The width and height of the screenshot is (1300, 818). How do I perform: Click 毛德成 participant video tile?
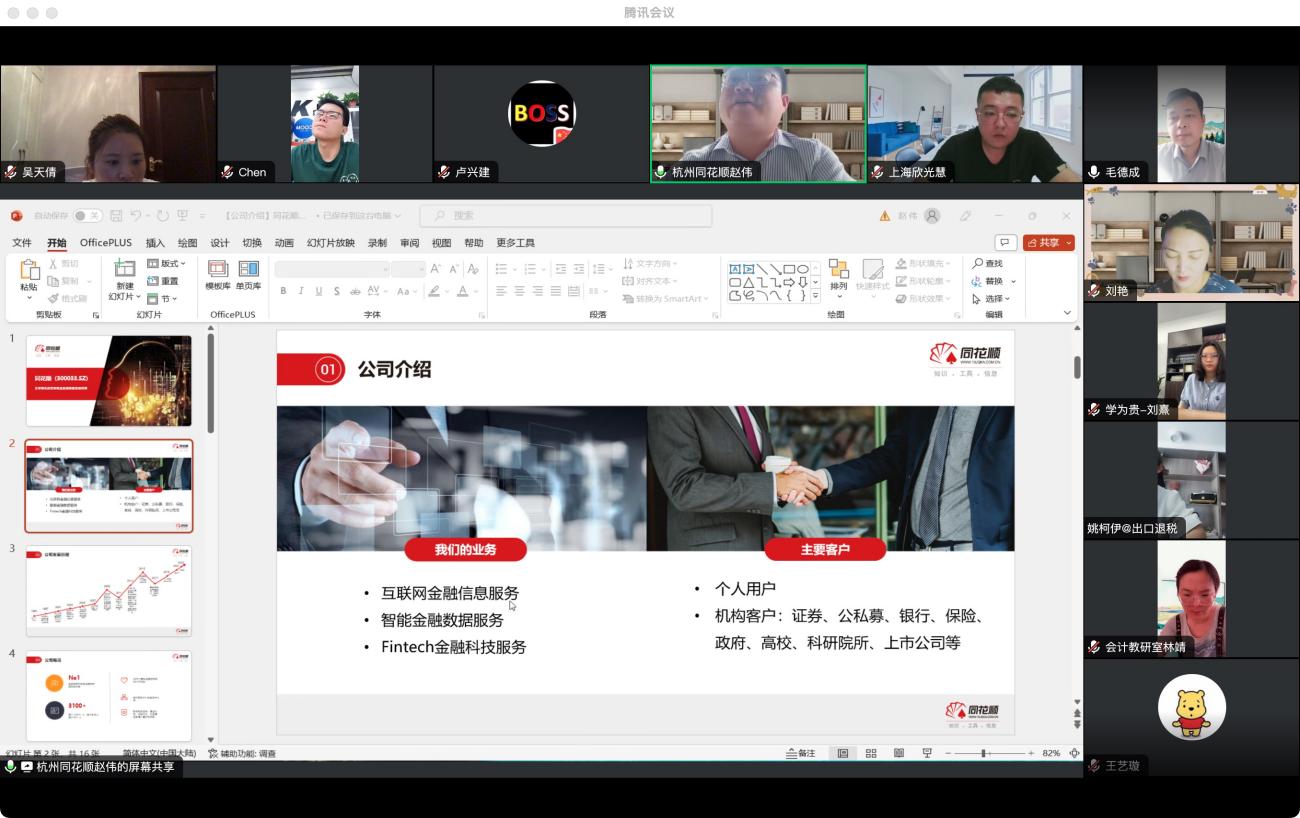coord(1191,123)
